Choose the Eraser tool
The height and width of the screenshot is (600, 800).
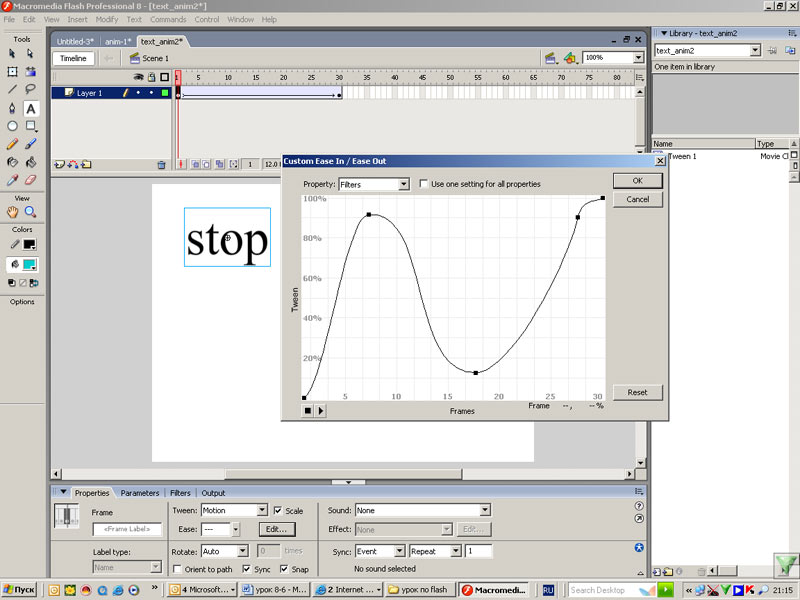click(x=31, y=180)
